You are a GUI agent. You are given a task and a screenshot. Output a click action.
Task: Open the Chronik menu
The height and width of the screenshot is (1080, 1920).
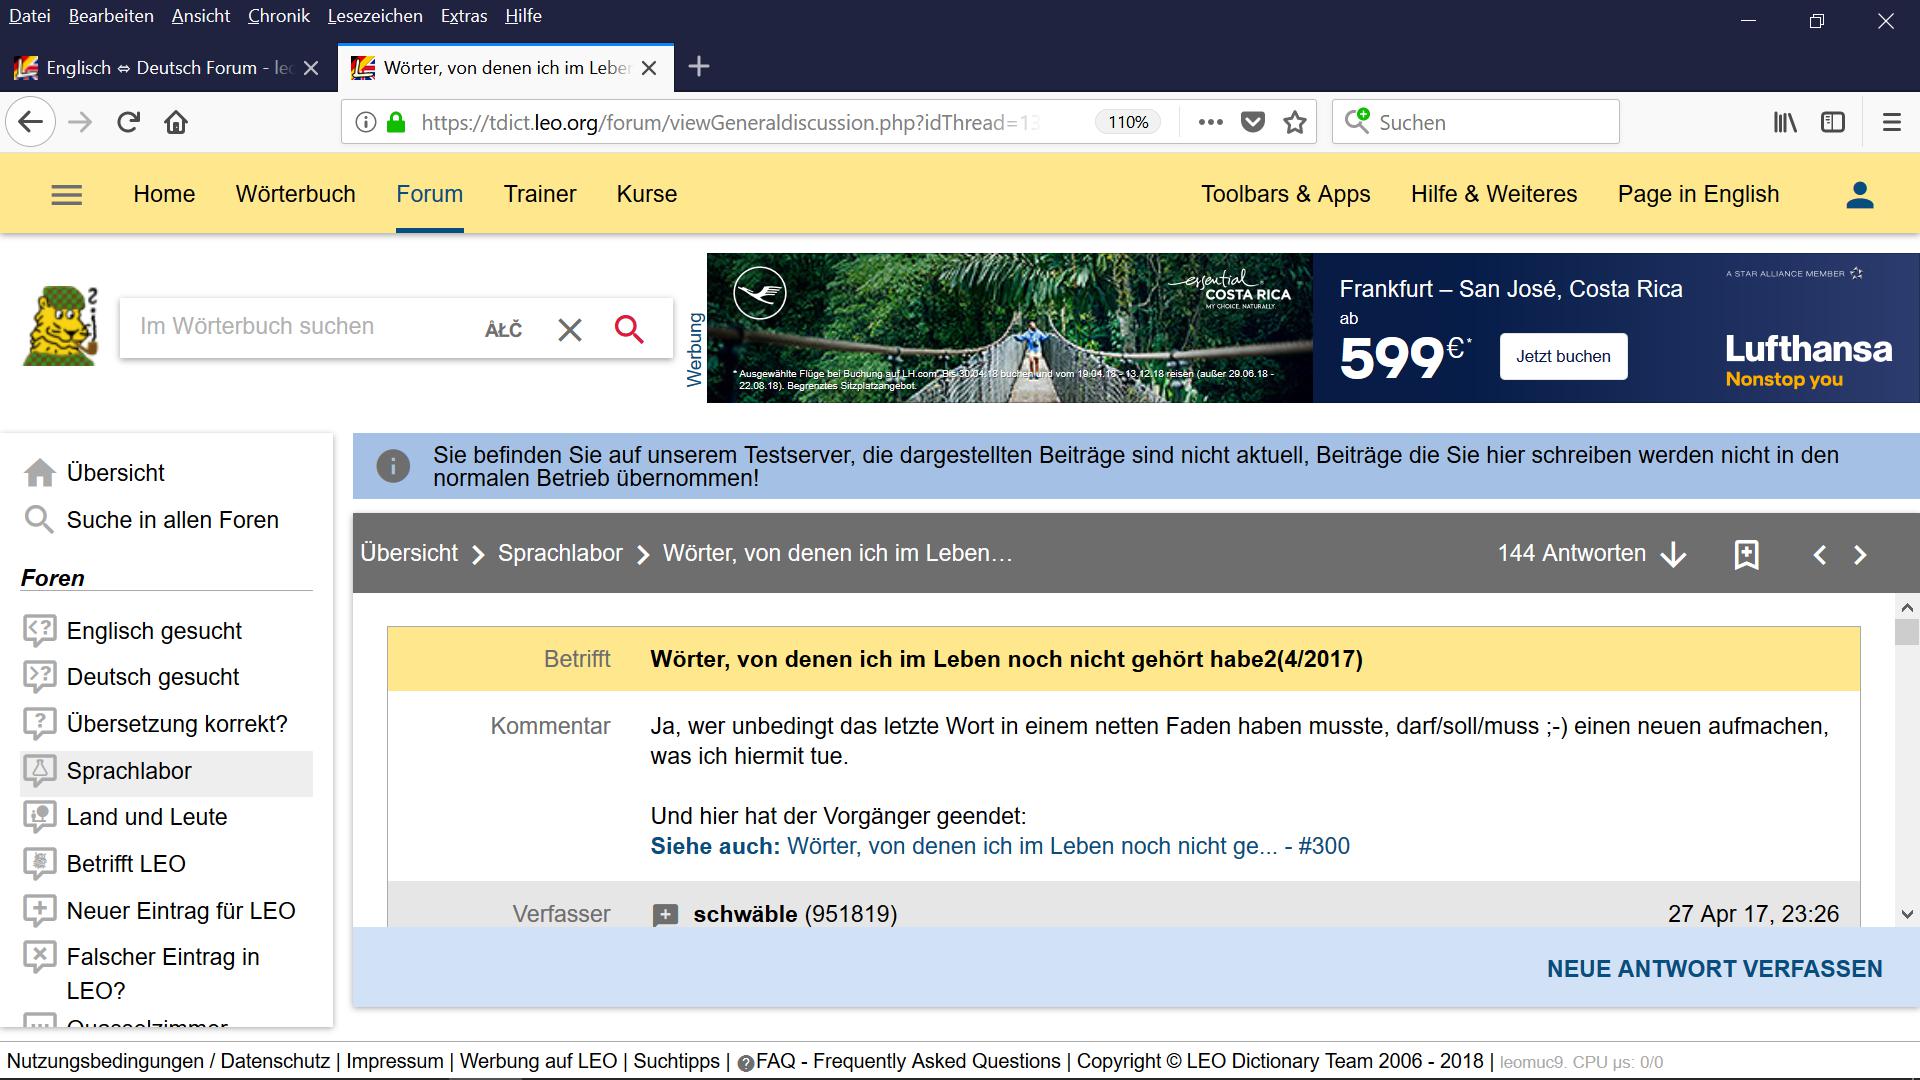click(x=279, y=16)
